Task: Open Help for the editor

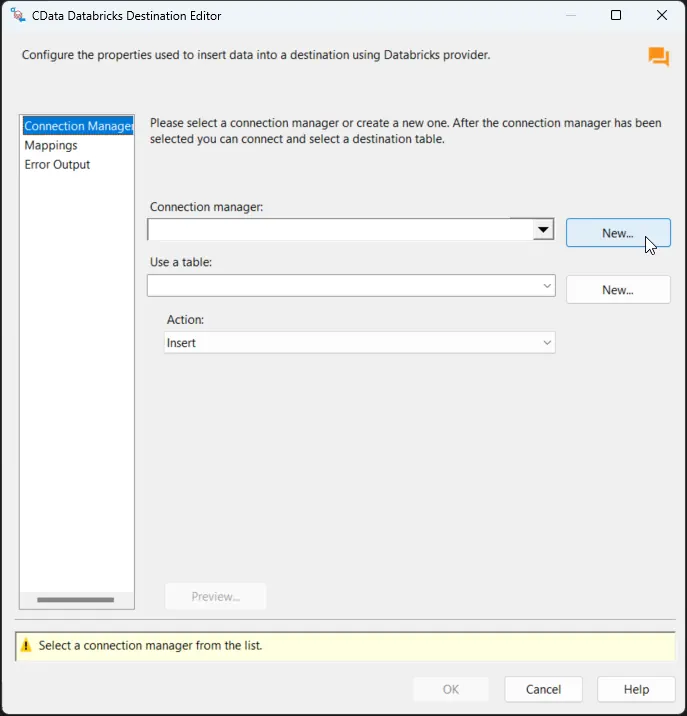Action: pyautogui.click(x=636, y=689)
